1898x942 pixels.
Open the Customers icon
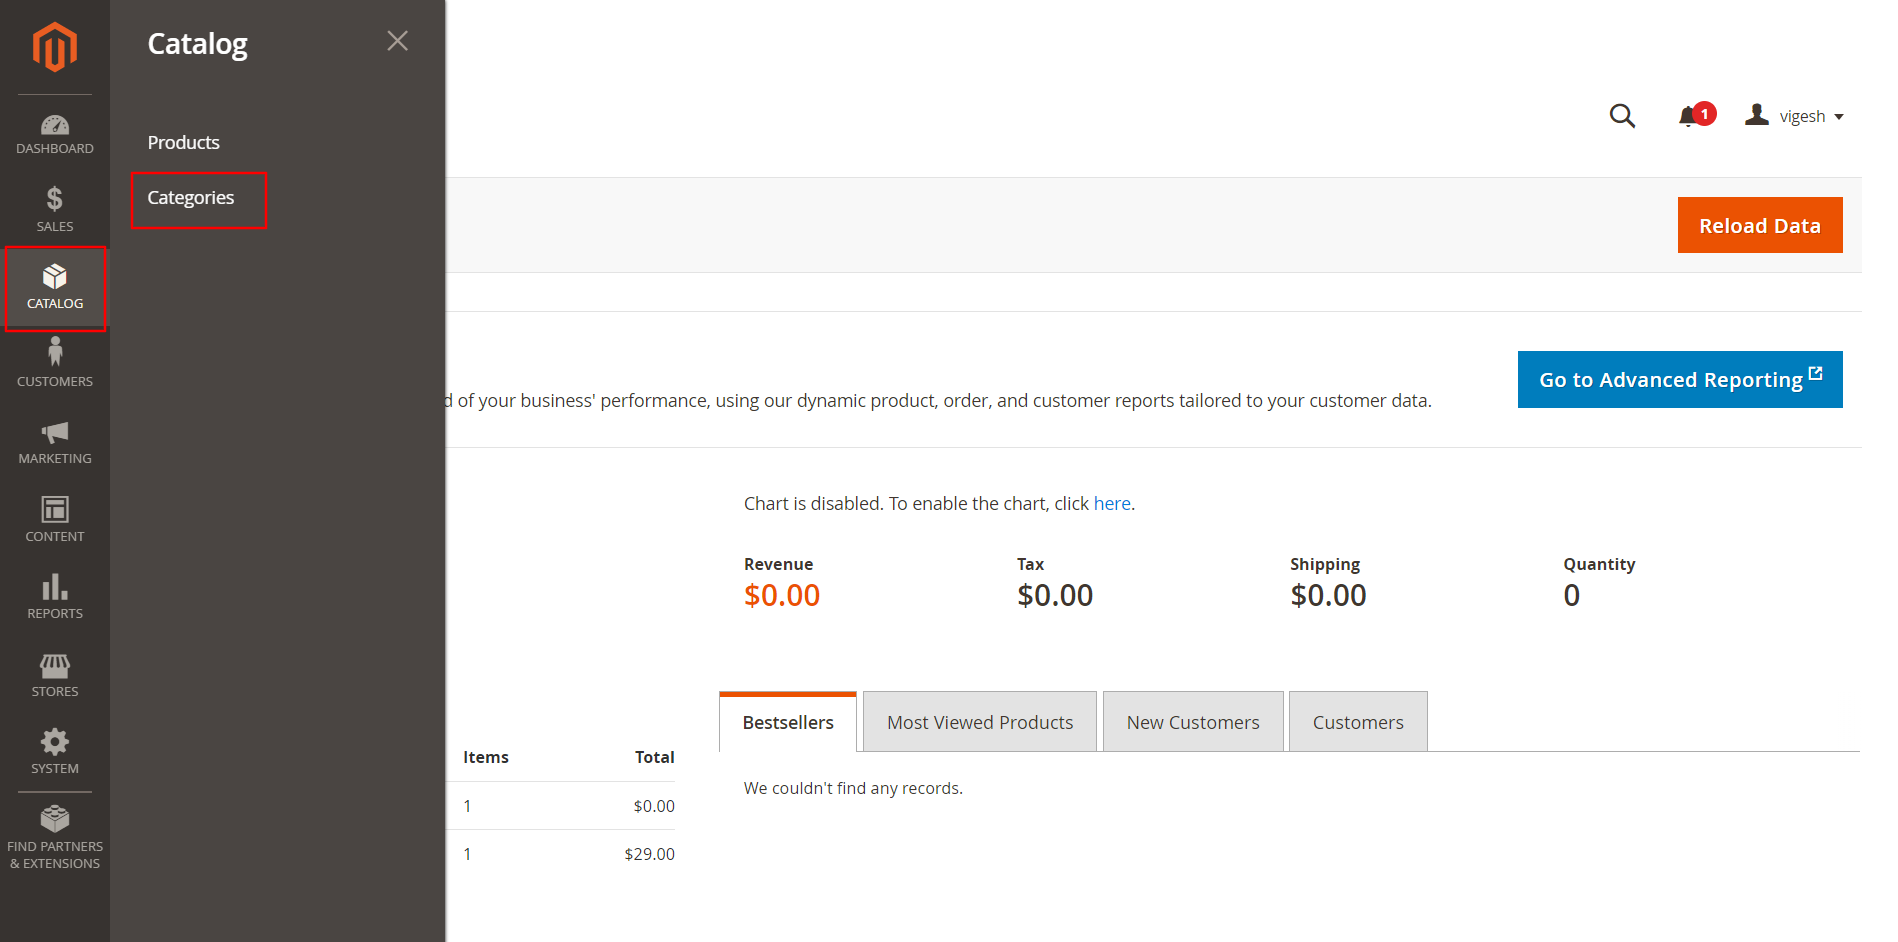[55, 357]
